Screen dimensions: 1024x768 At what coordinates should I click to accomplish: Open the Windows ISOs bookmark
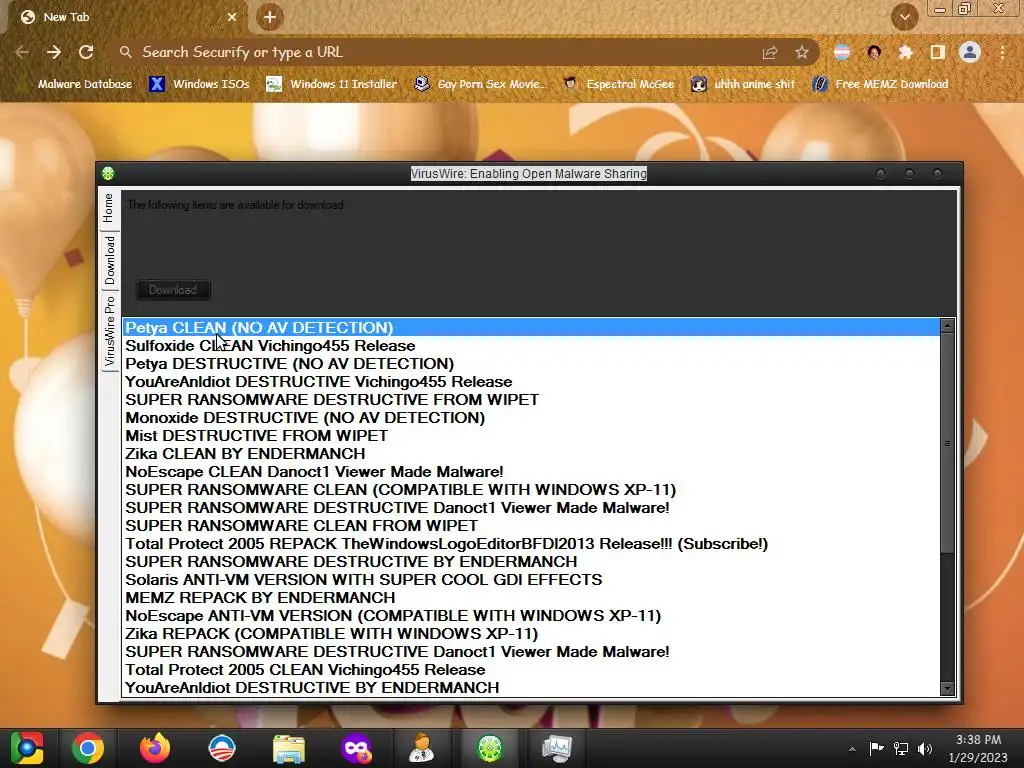tap(199, 84)
